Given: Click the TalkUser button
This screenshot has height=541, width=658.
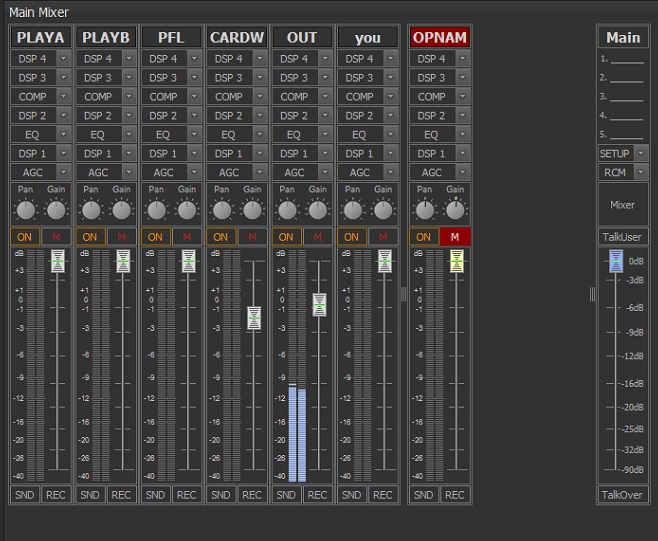Looking at the screenshot, I should point(623,237).
